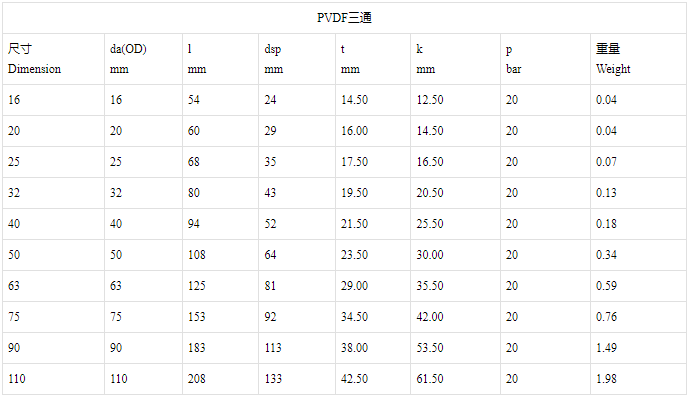
Task: Click t value 38.00 in the 90 row
Action: click(x=355, y=348)
